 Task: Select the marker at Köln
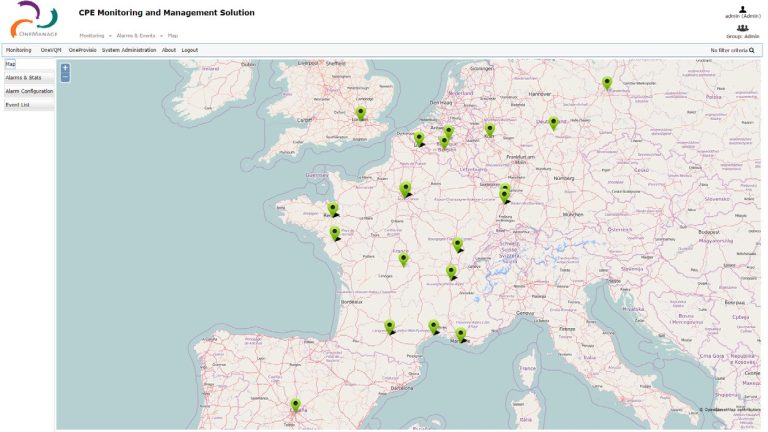pos(489,130)
